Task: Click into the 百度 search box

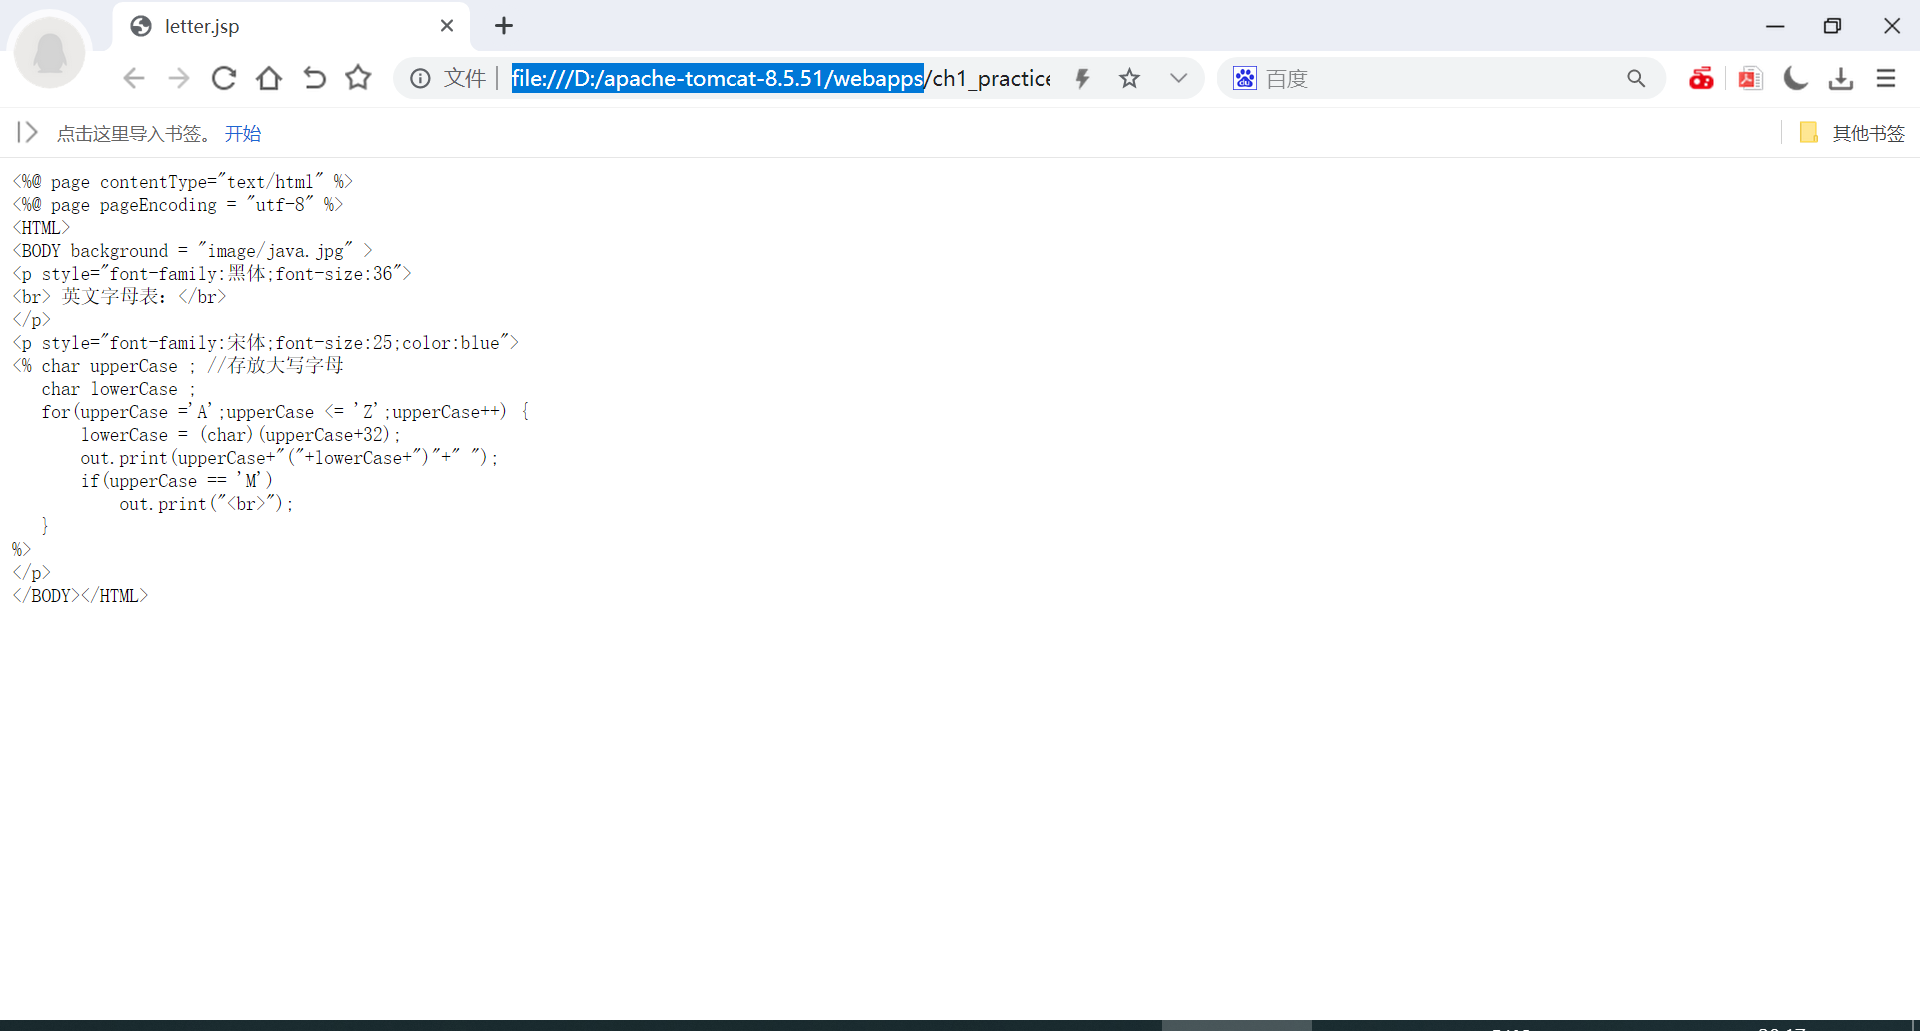Action: click(1440, 78)
